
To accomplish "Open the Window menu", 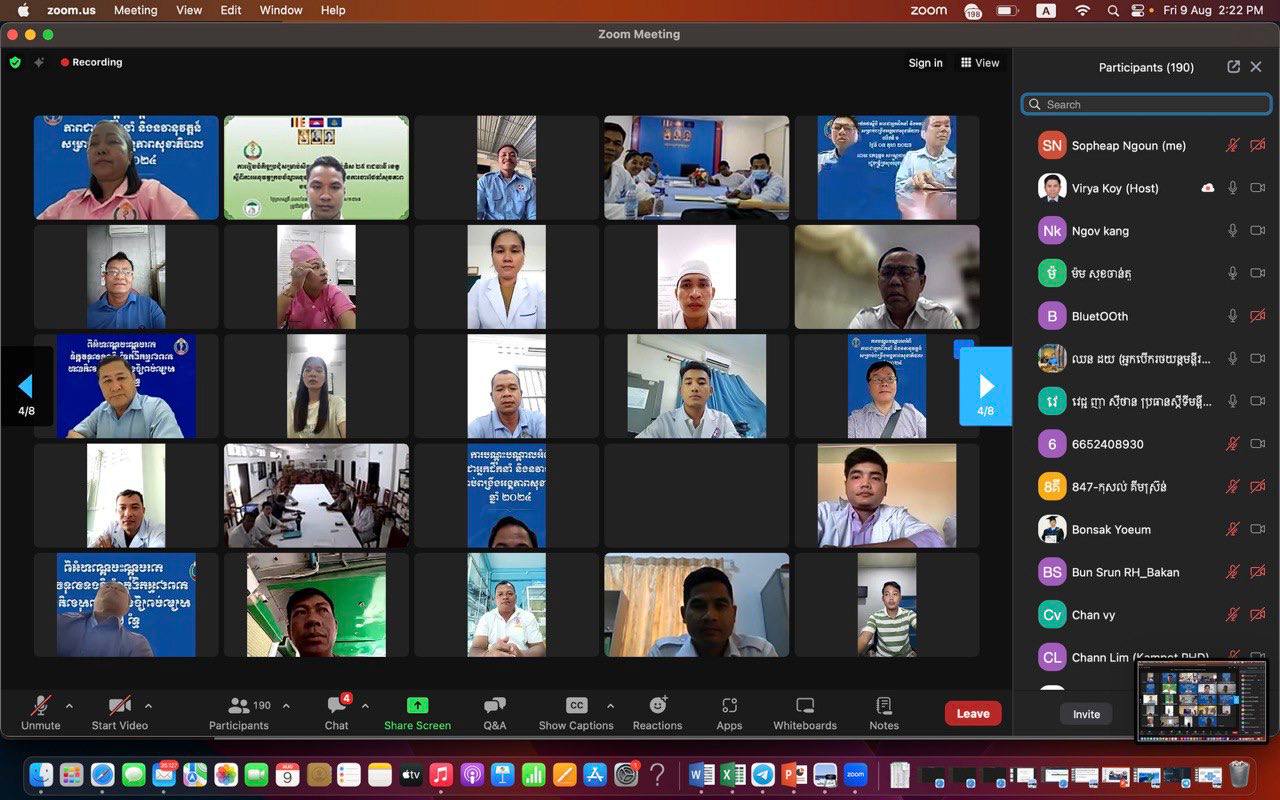I will tap(281, 10).
